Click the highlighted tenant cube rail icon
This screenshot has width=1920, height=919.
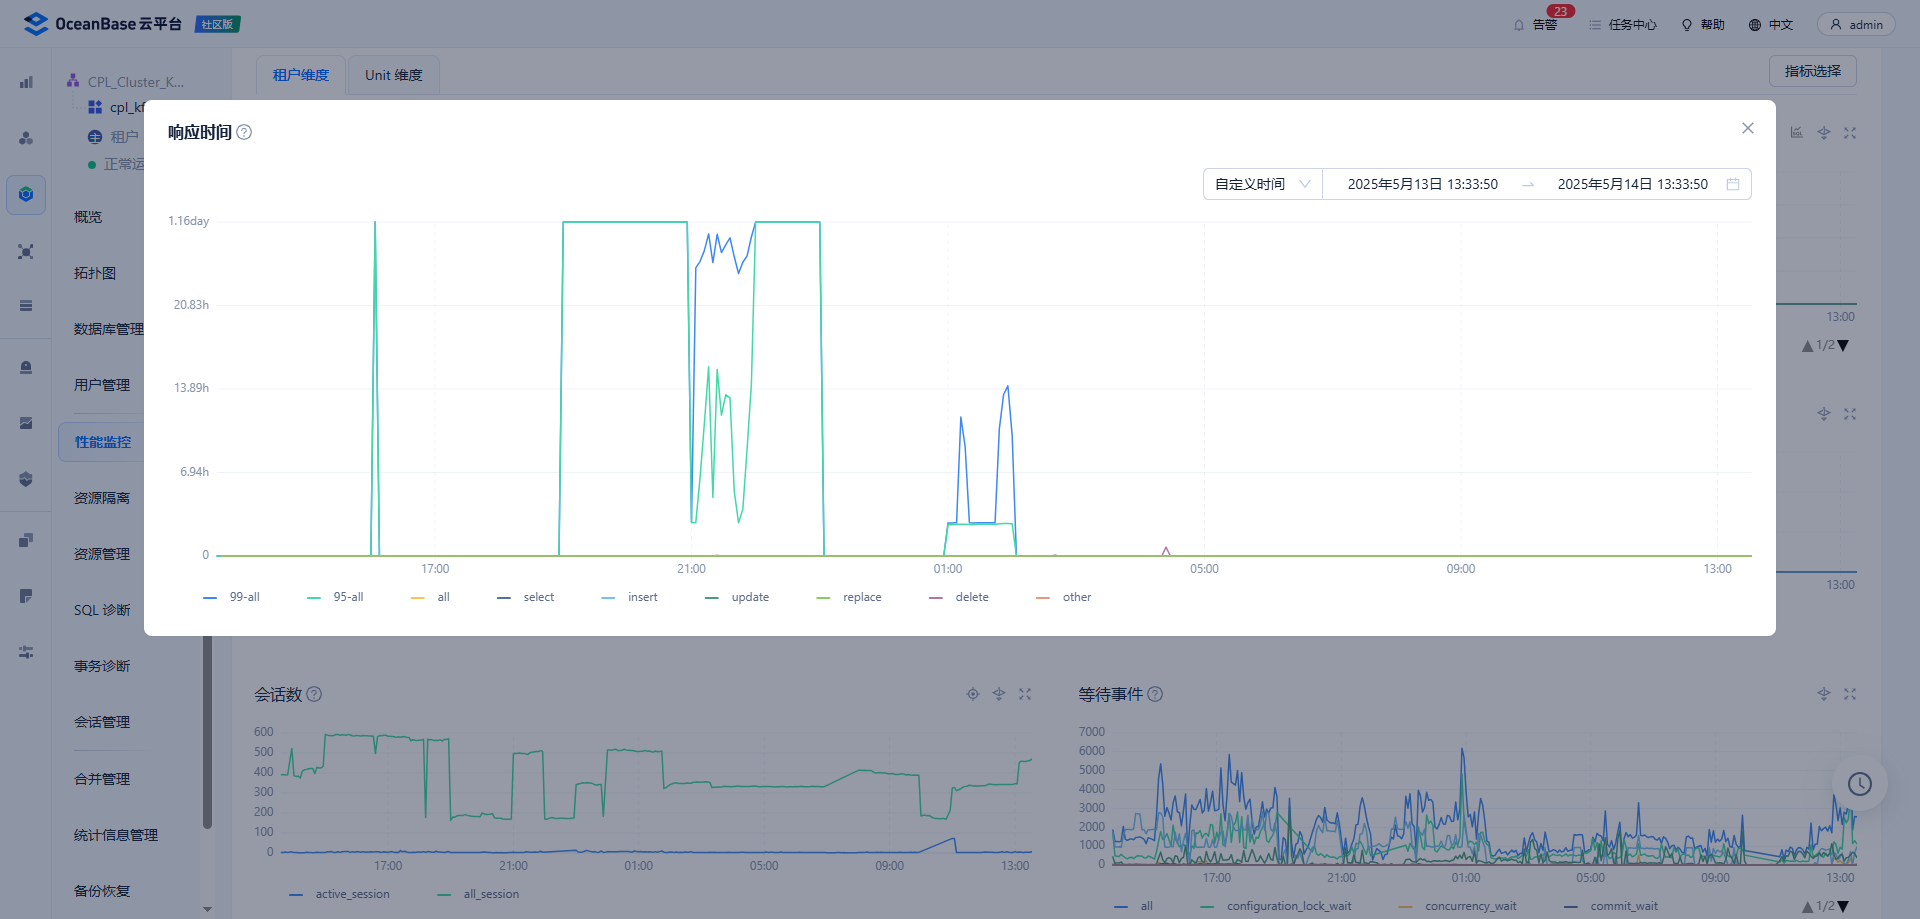click(x=26, y=194)
